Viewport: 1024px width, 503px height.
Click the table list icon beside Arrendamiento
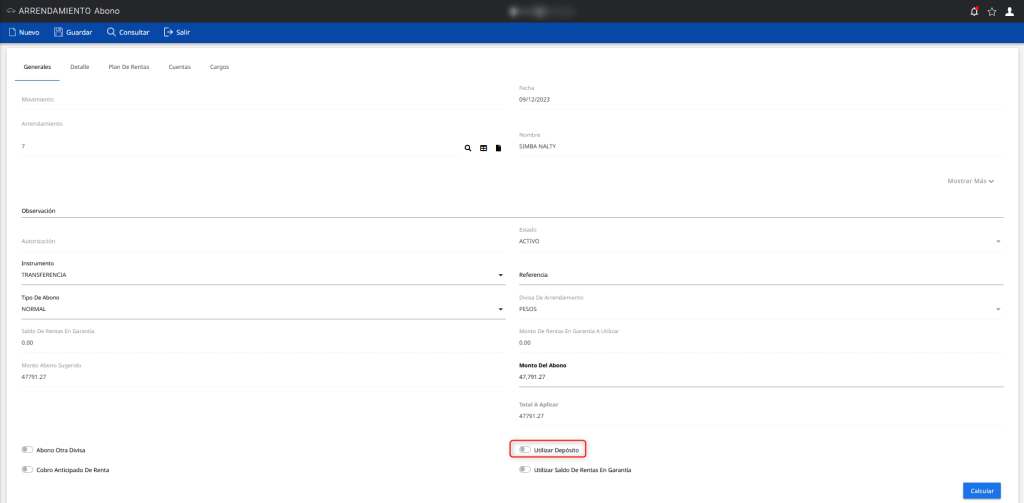(483, 147)
